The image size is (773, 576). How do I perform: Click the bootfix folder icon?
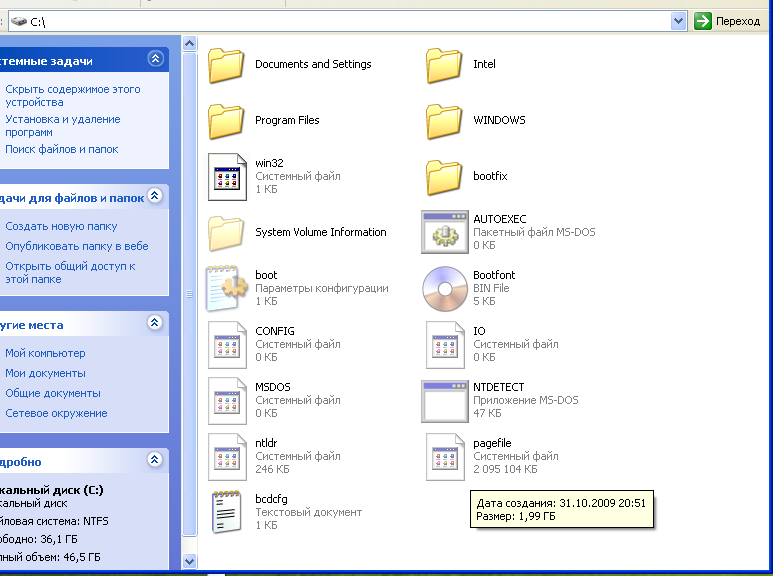[x=444, y=177]
